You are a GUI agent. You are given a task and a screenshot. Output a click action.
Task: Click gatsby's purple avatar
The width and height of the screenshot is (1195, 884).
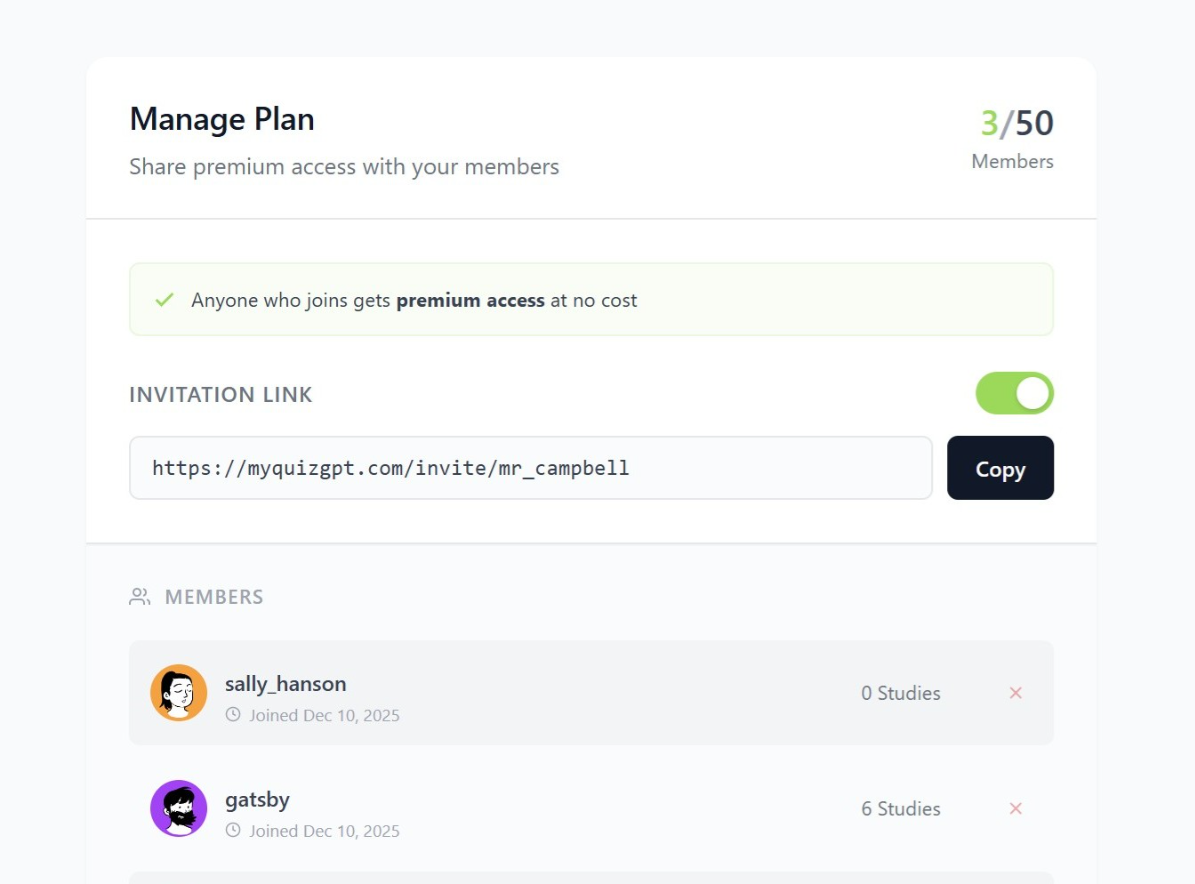178,808
